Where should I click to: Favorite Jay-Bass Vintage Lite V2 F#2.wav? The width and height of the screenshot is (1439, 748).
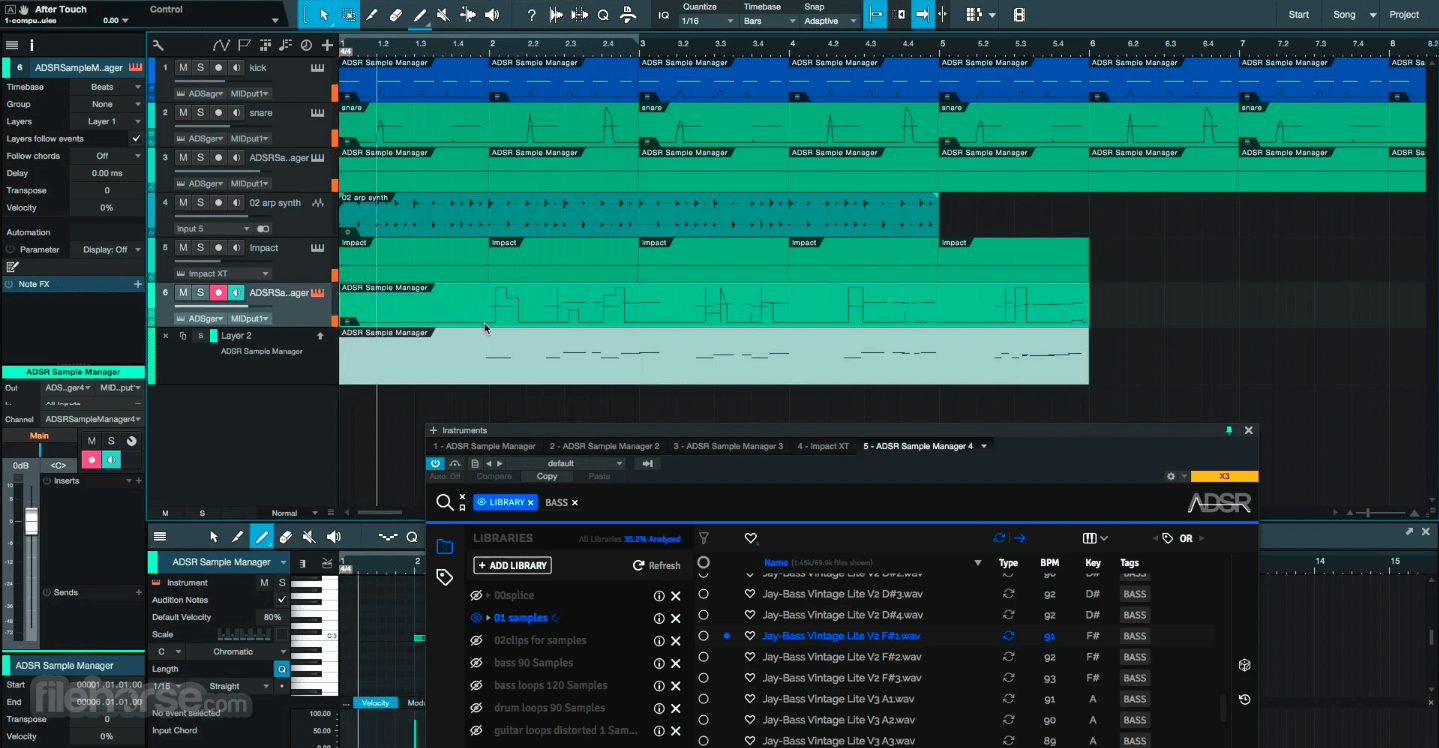750,657
